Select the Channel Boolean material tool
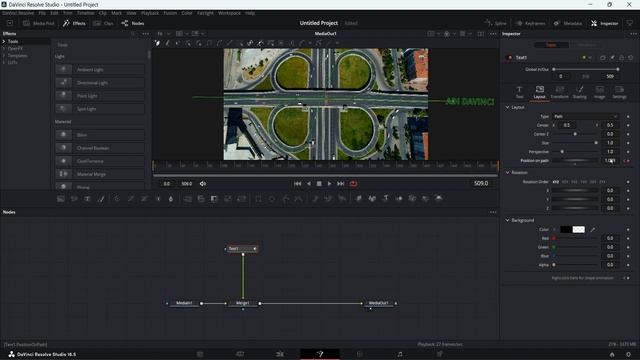This screenshot has width=640, height=360. click(x=100, y=148)
